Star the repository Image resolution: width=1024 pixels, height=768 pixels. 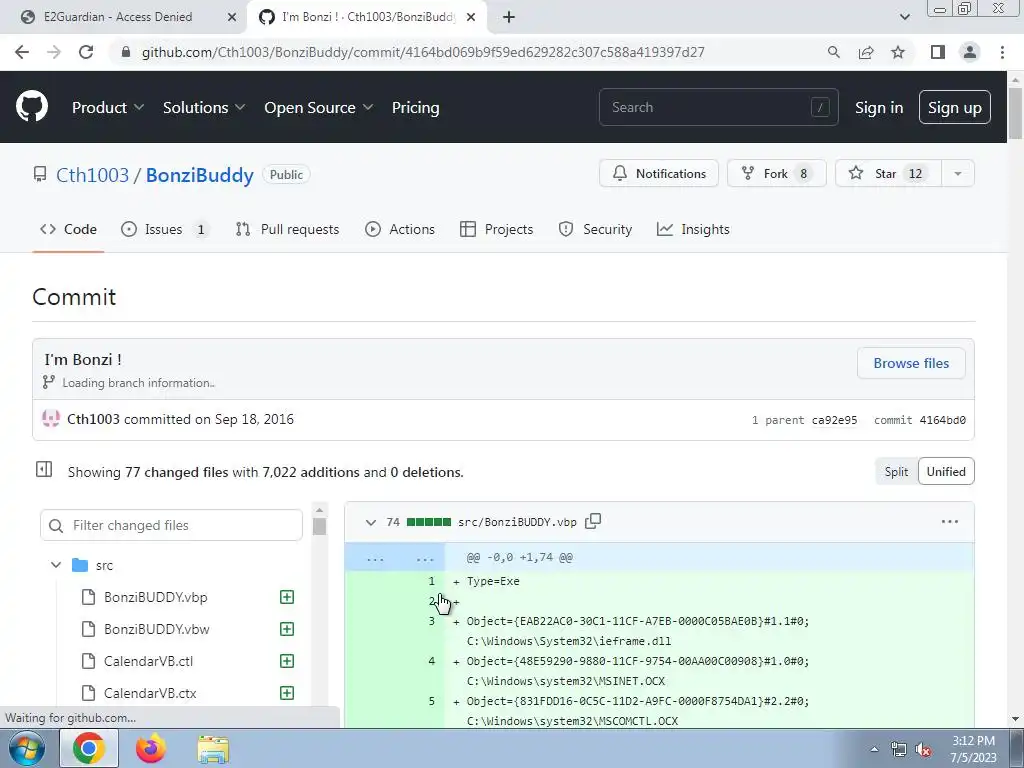888,173
